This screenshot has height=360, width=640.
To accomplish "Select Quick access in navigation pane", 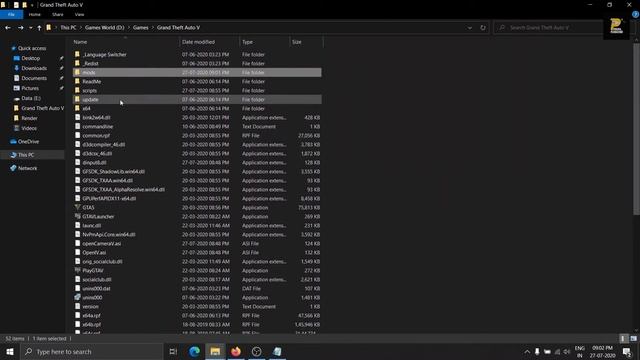I will pos(32,48).
